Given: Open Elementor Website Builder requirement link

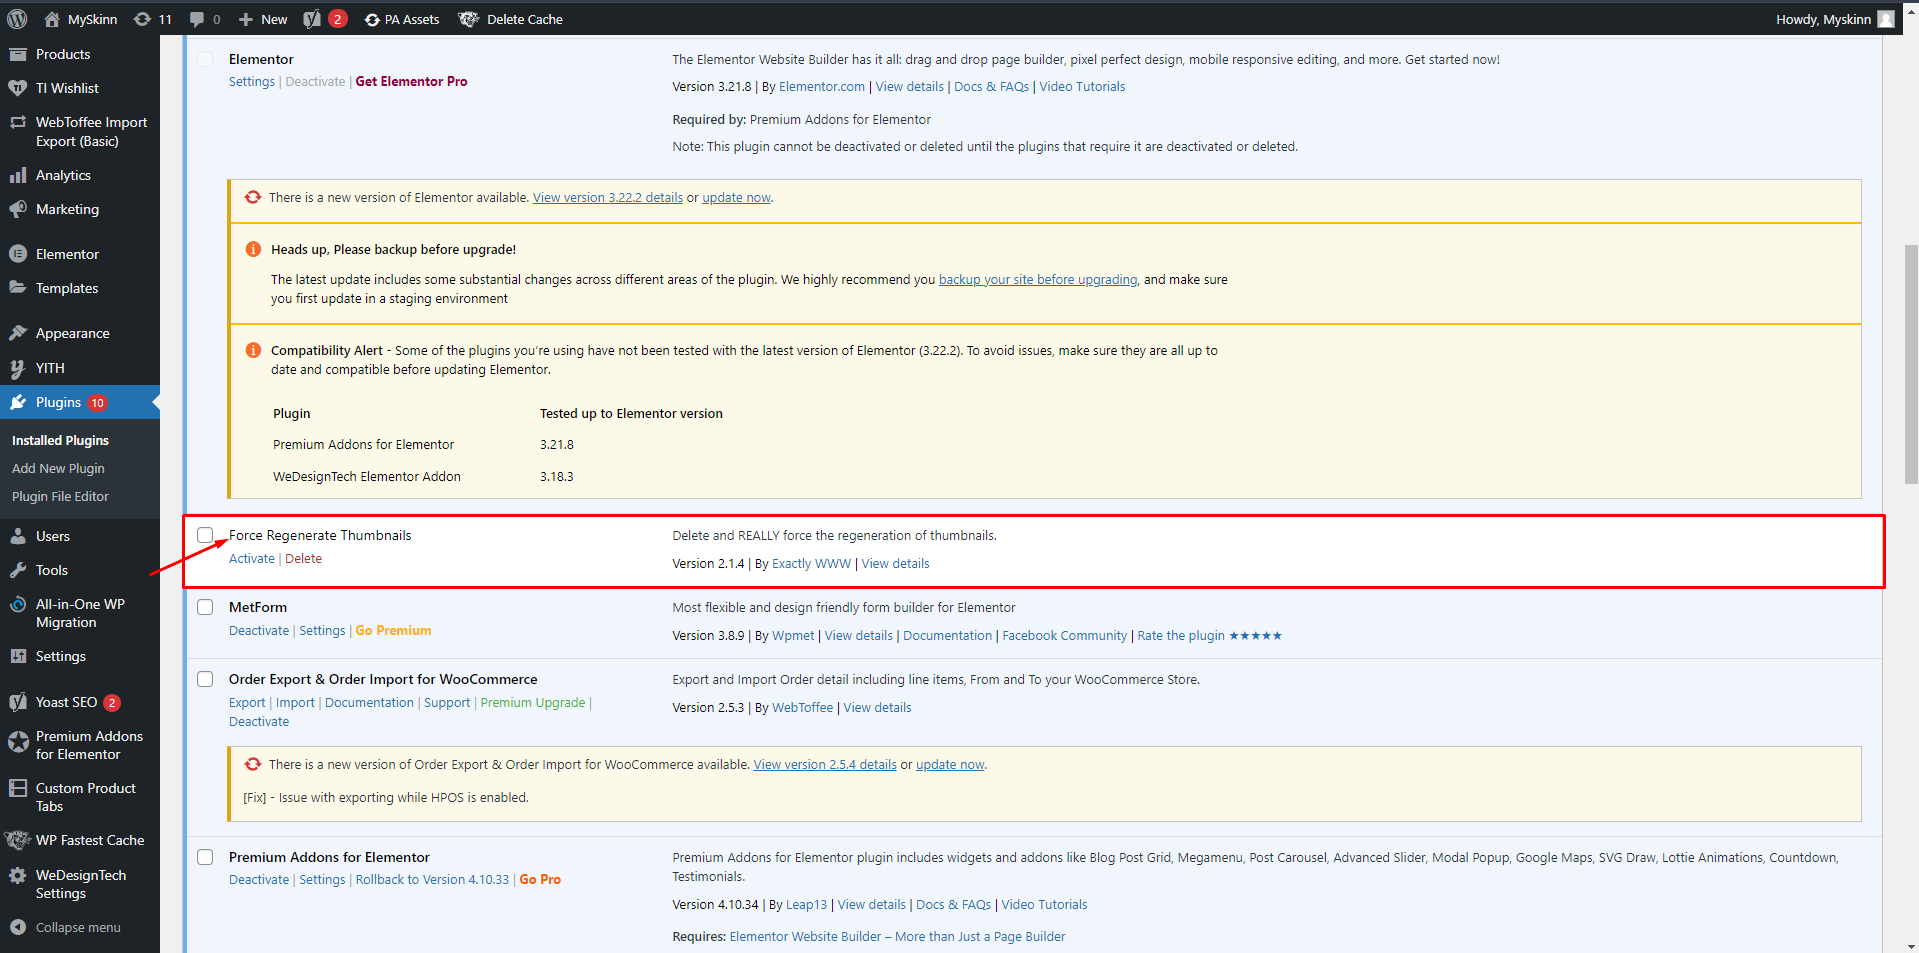Looking at the screenshot, I should (x=897, y=937).
